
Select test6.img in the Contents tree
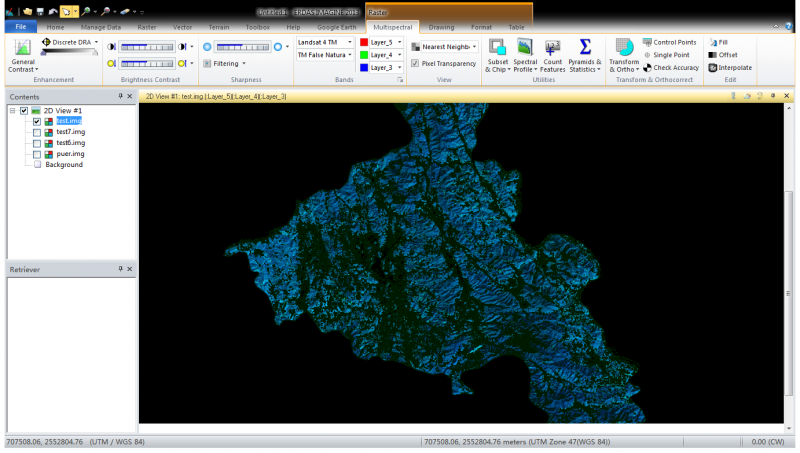70,143
